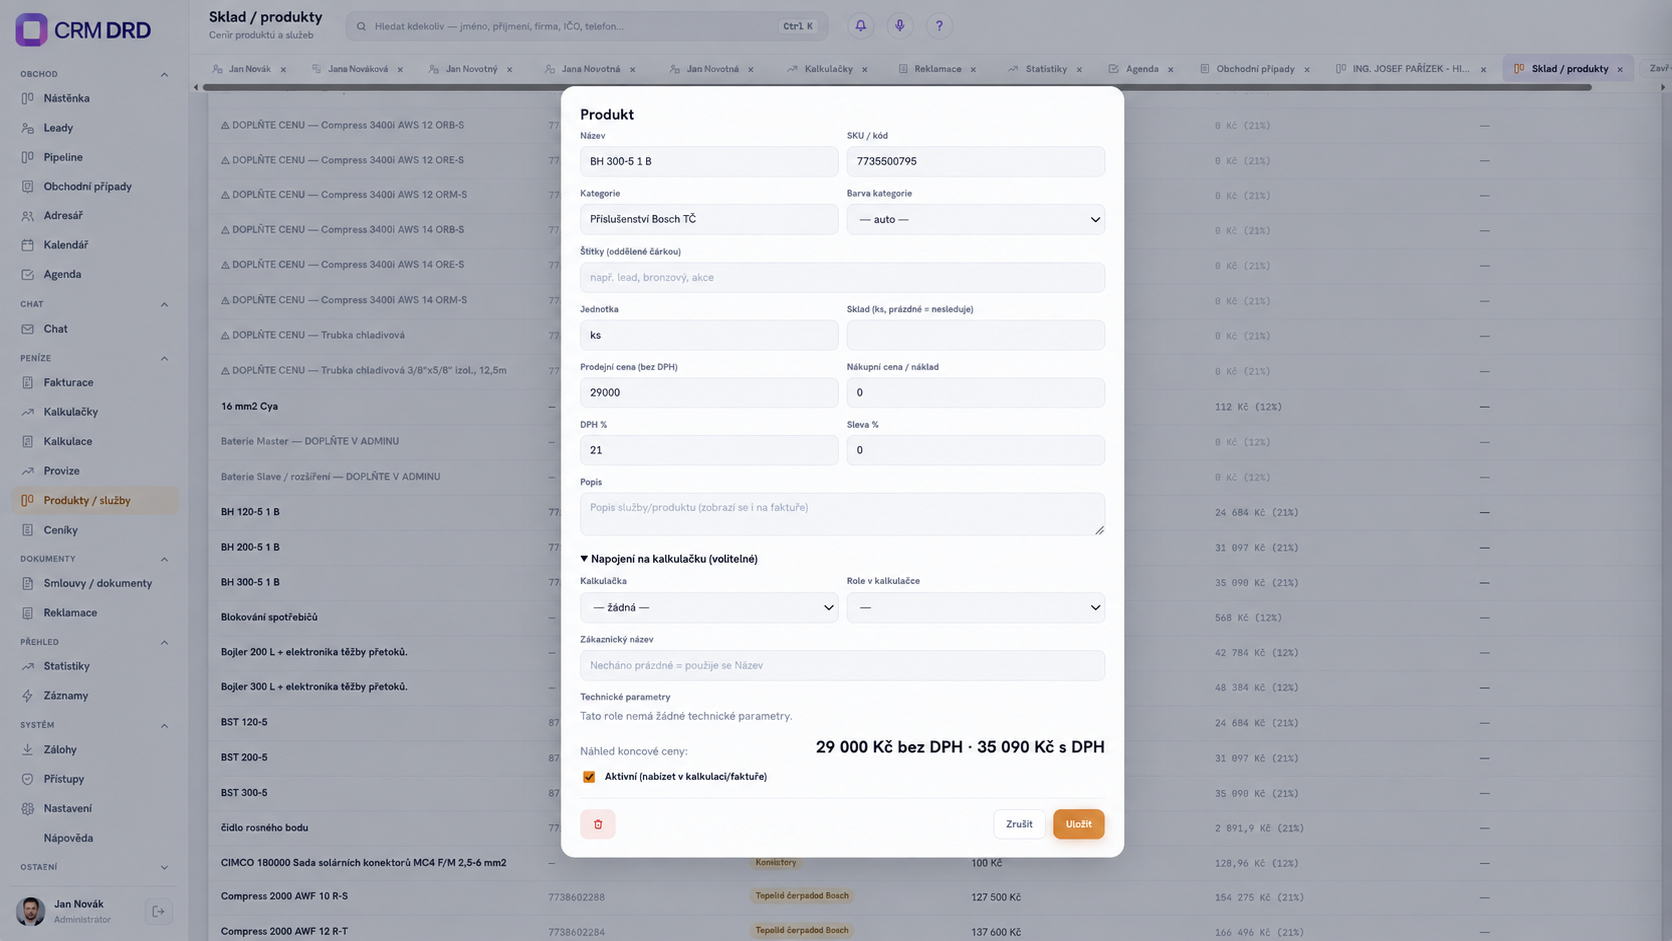Viewport: 1672px width, 941px height.
Task: Click the Štítky input field
Action: pyautogui.click(x=842, y=277)
